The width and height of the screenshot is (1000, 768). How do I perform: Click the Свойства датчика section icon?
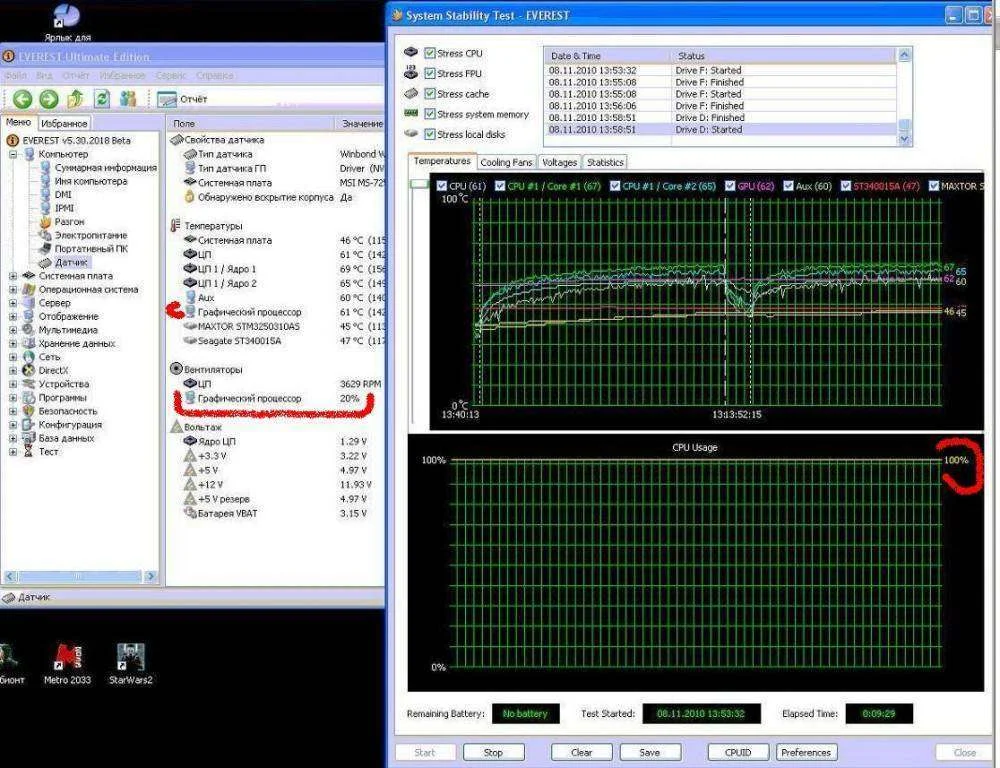176,139
